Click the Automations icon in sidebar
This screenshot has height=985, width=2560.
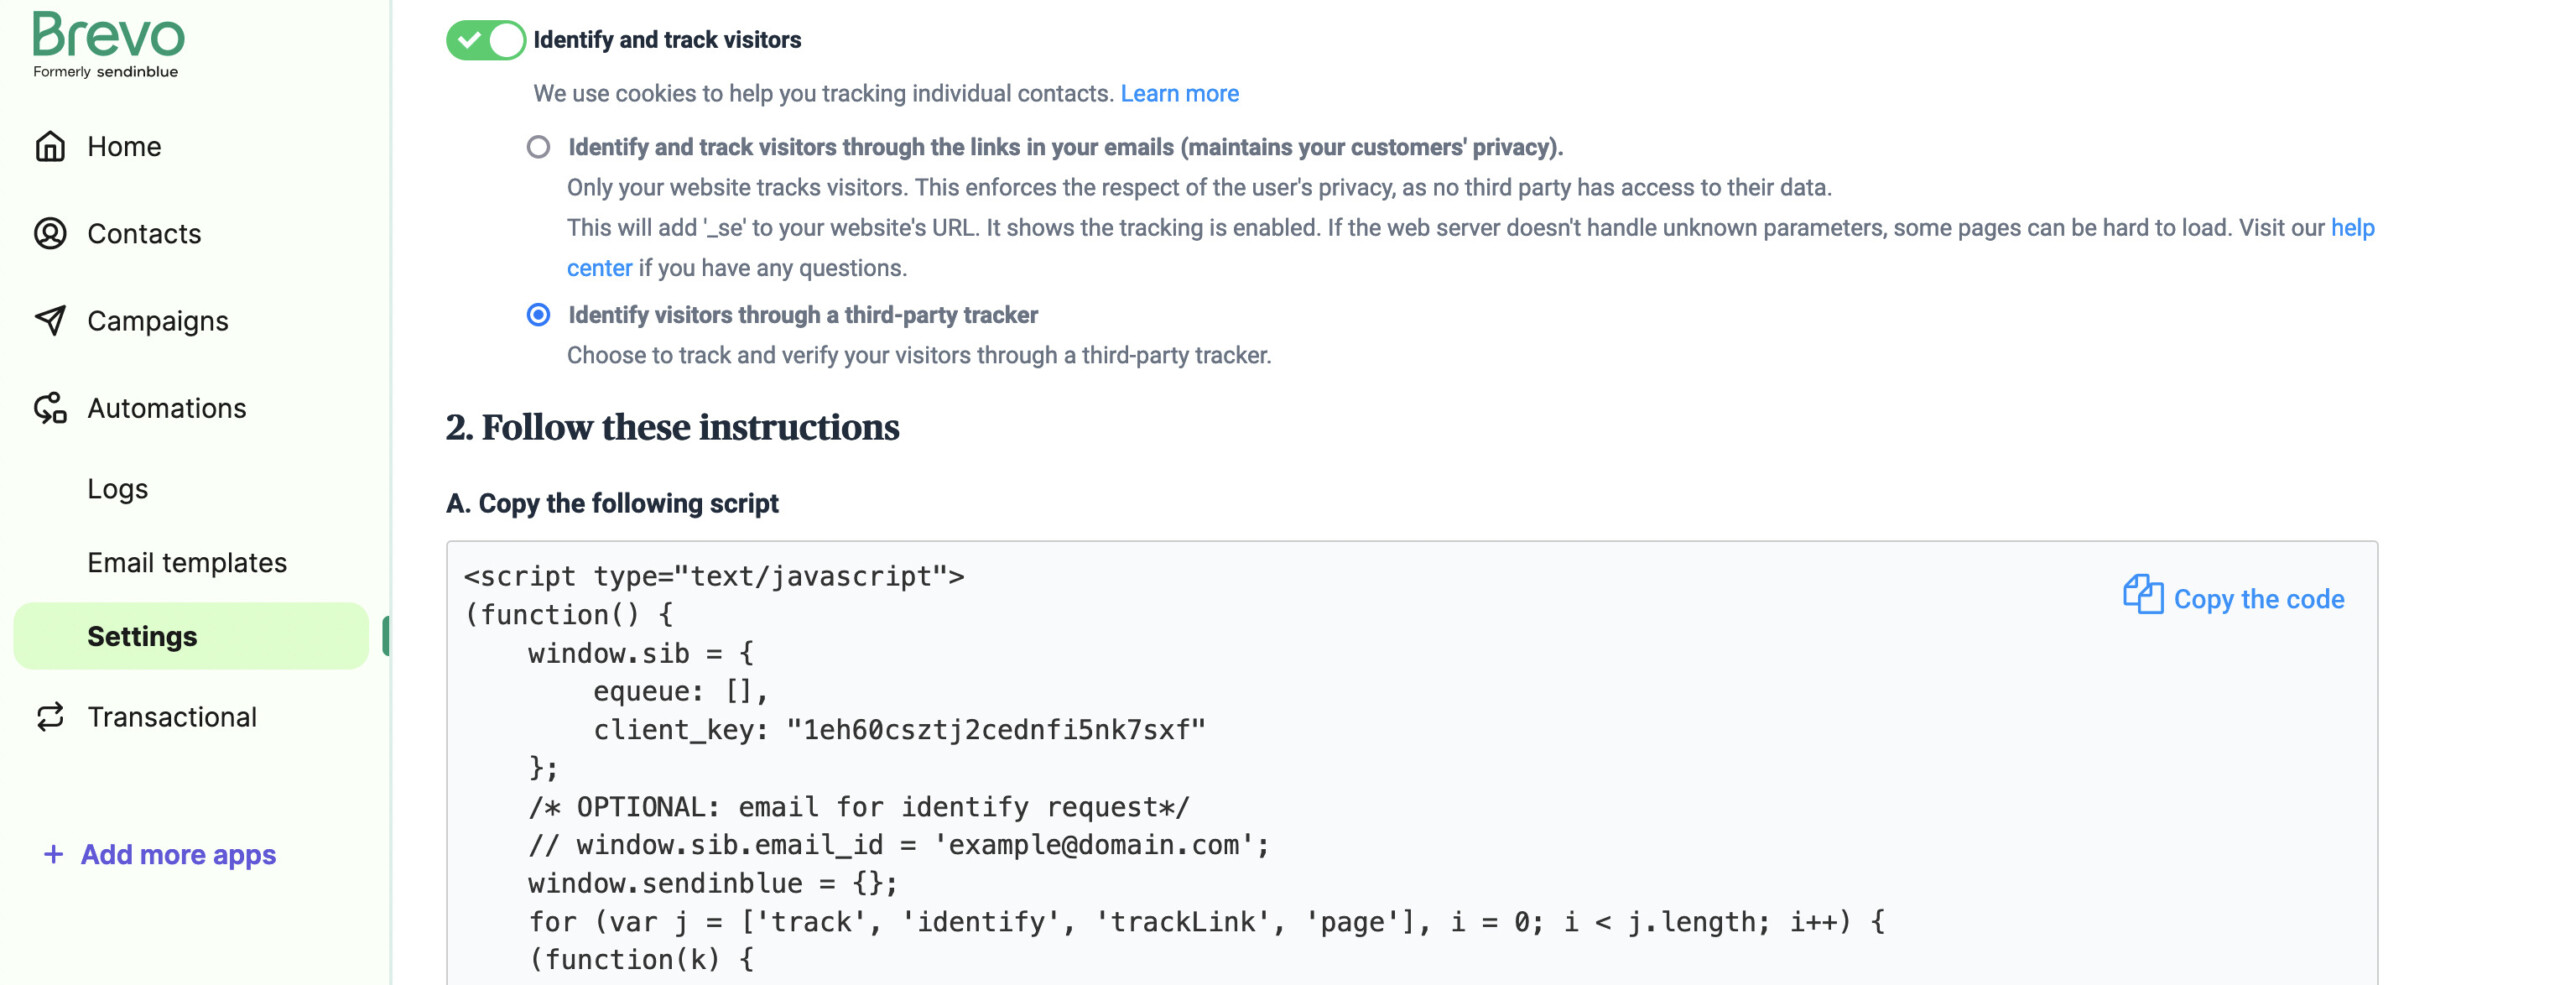tap(50, 408)
